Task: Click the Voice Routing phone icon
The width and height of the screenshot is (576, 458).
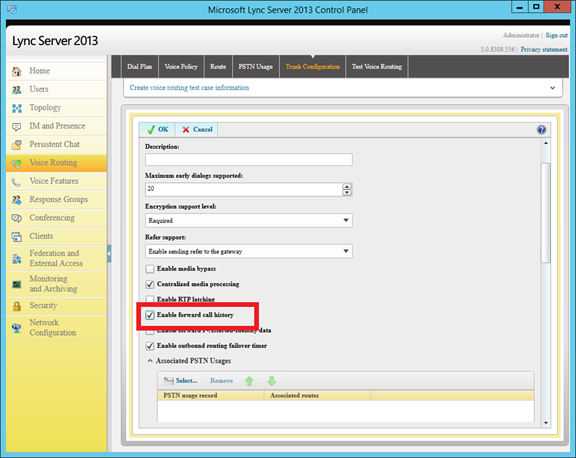Action: [17, 163]
